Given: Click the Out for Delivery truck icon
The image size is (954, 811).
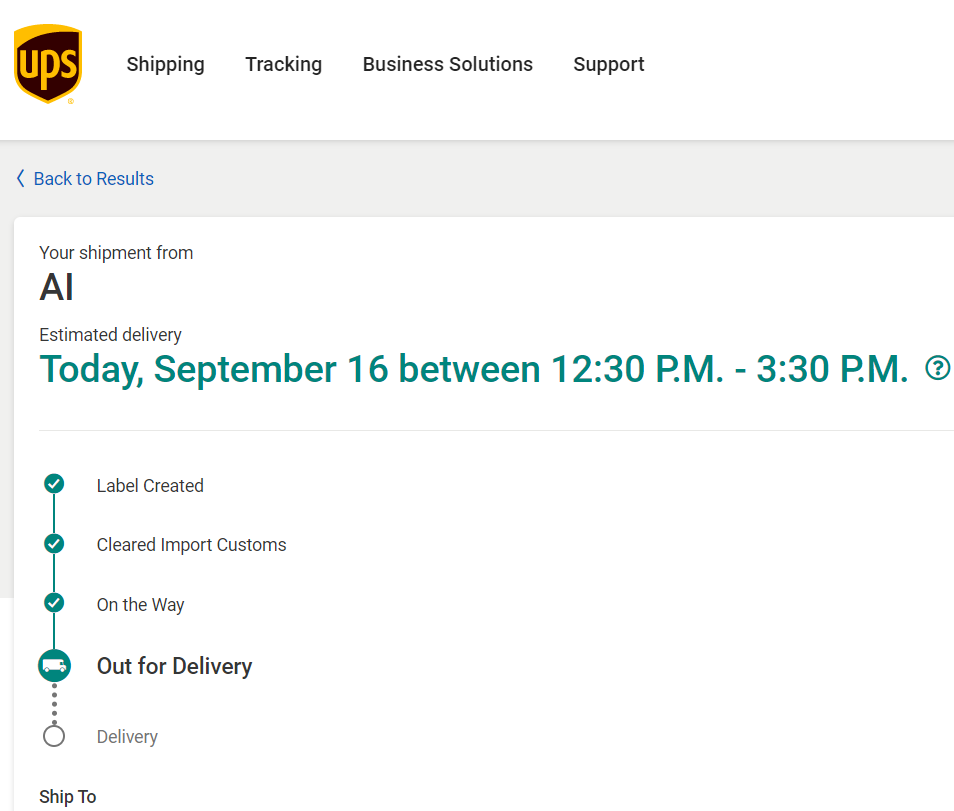Looking at the screenshot, I should [54, 666].
